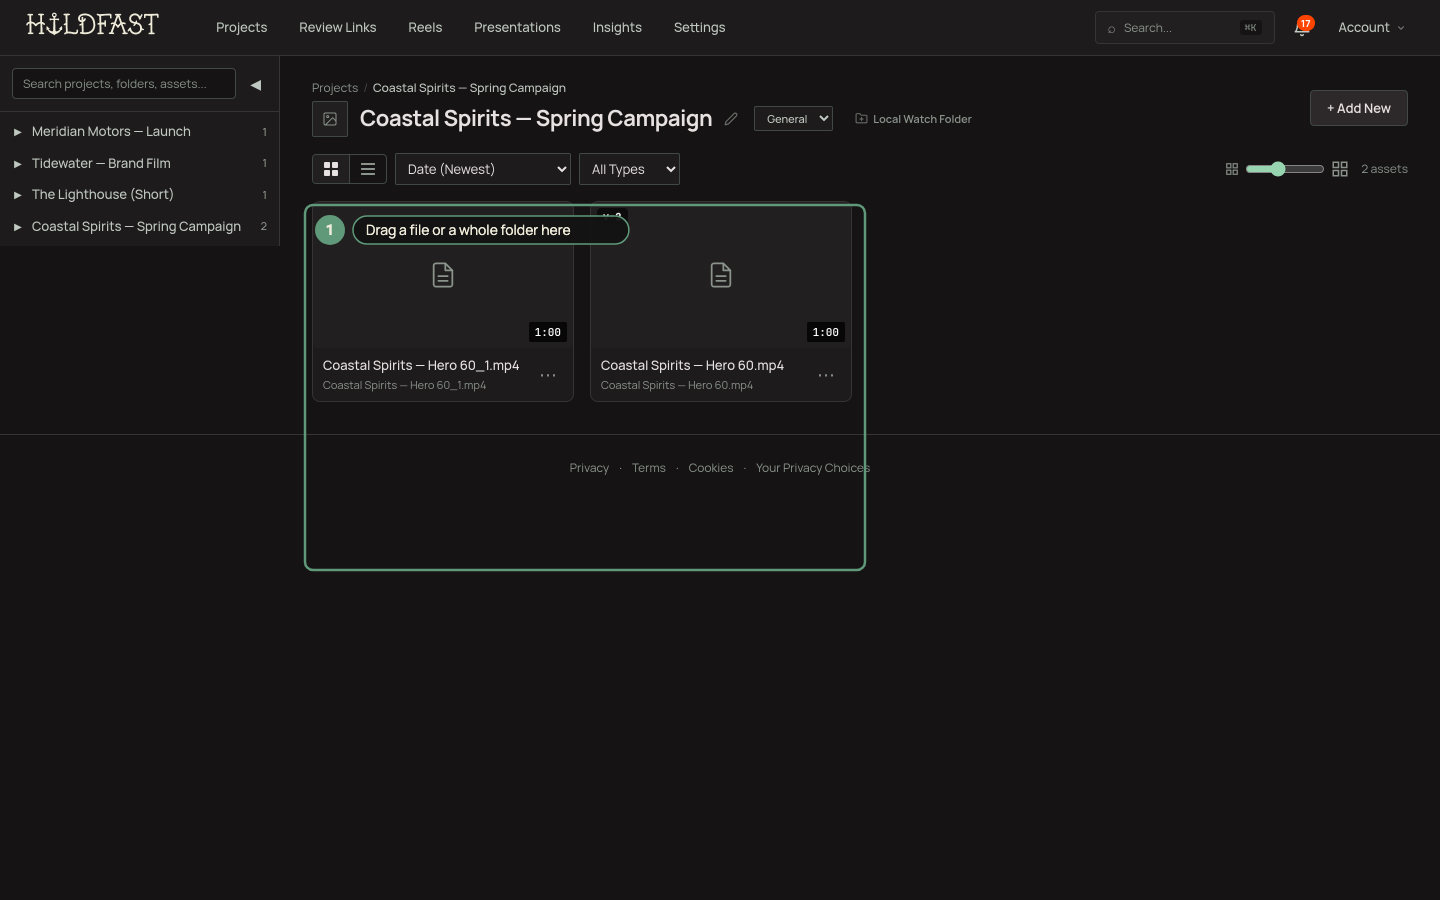Click the Projects breadcrumb link
This screenshot has height=900, width=1440.
click(335, 88)
